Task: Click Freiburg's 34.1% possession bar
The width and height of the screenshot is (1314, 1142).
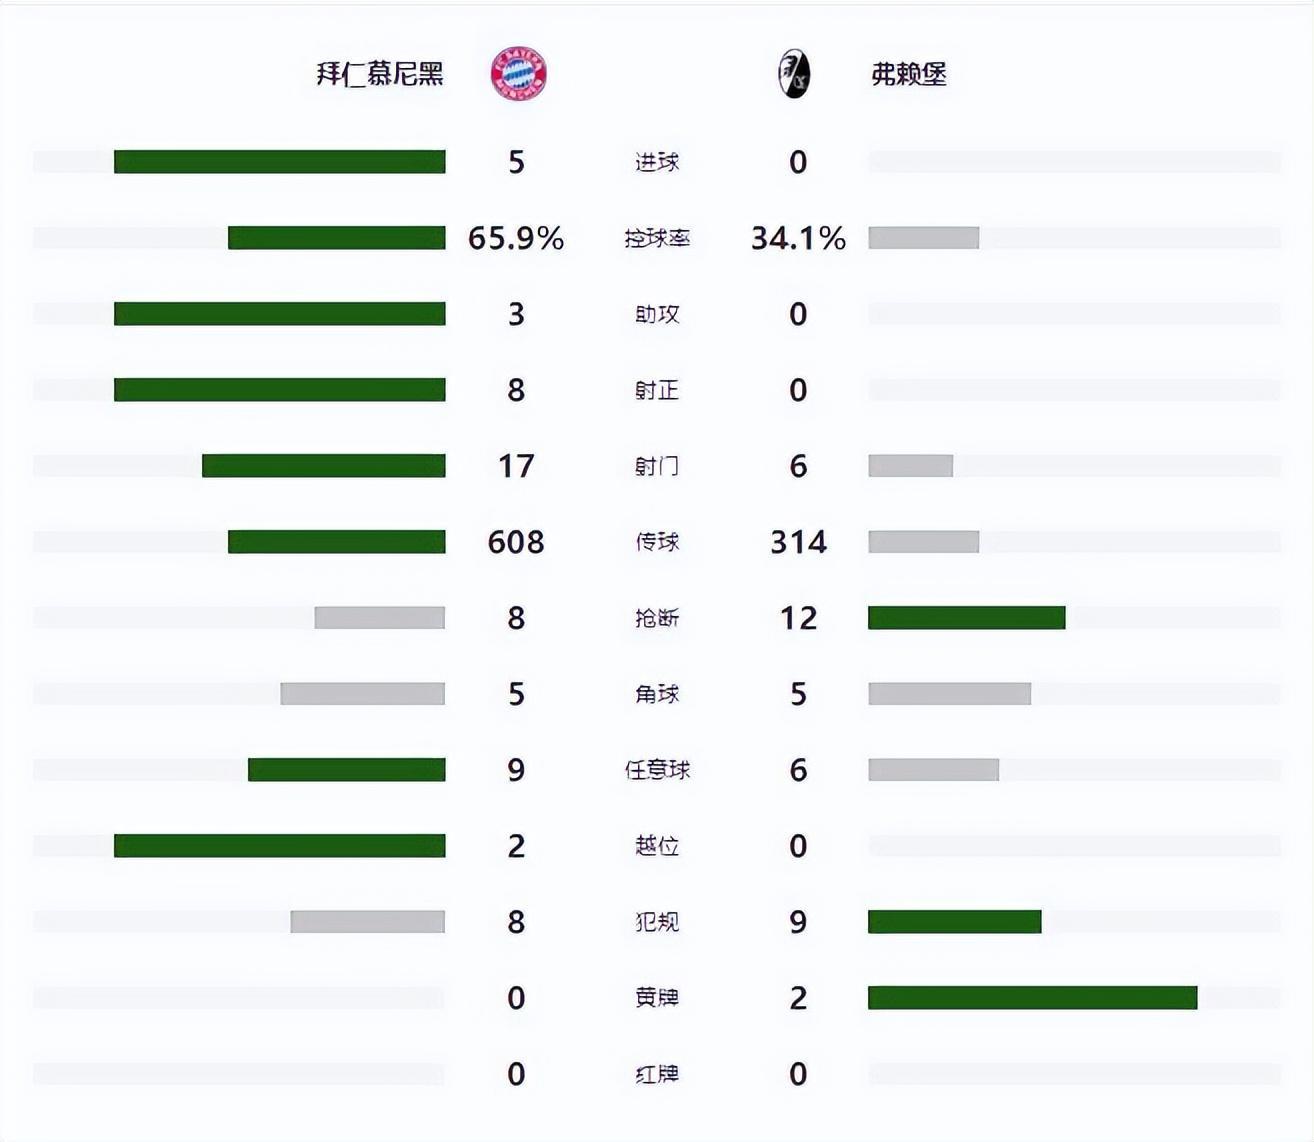Action: pos(923,237)
